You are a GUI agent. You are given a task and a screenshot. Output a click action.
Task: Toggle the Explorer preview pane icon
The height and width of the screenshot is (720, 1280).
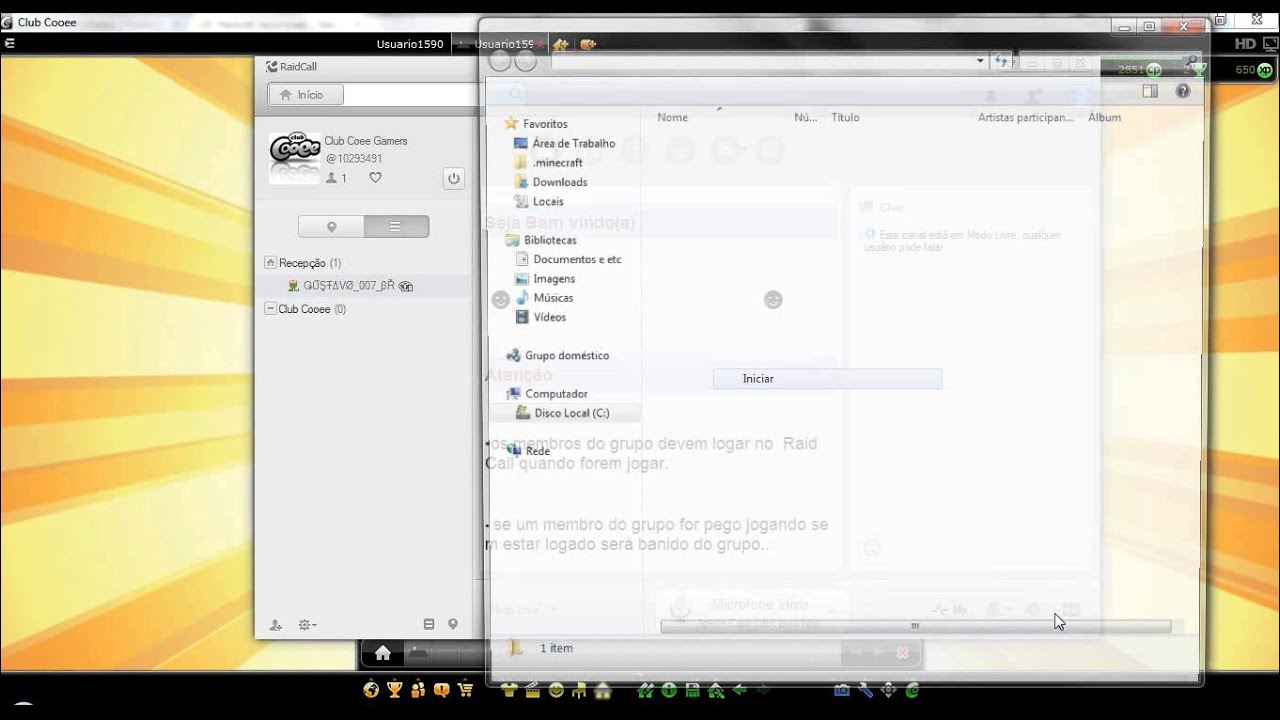1150,91
